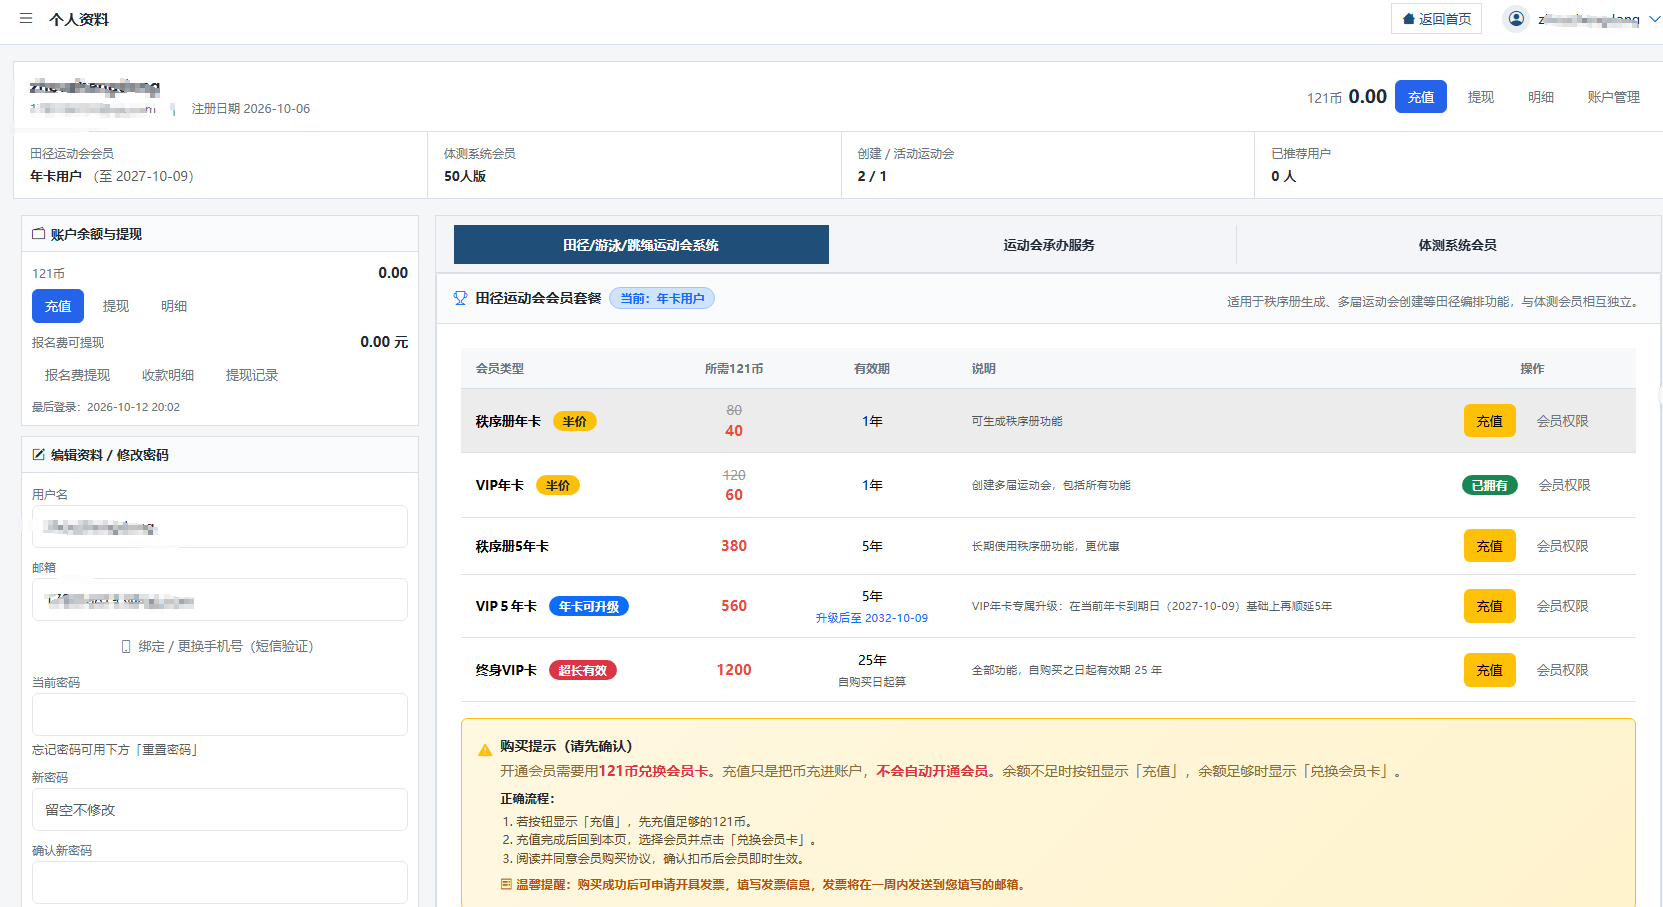Click 充值 for 终身VIP row
The height and width of the screenshot is (907, 1663).
point(1490,670)
